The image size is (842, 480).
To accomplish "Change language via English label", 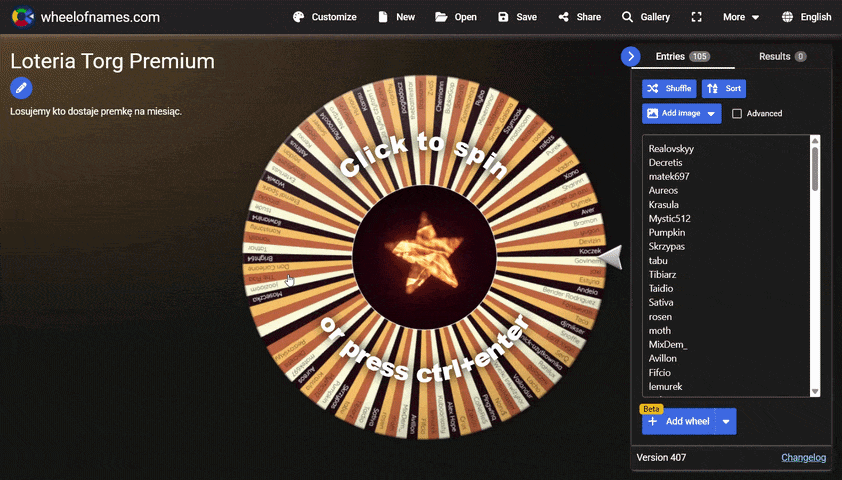I will click(816, 17).
